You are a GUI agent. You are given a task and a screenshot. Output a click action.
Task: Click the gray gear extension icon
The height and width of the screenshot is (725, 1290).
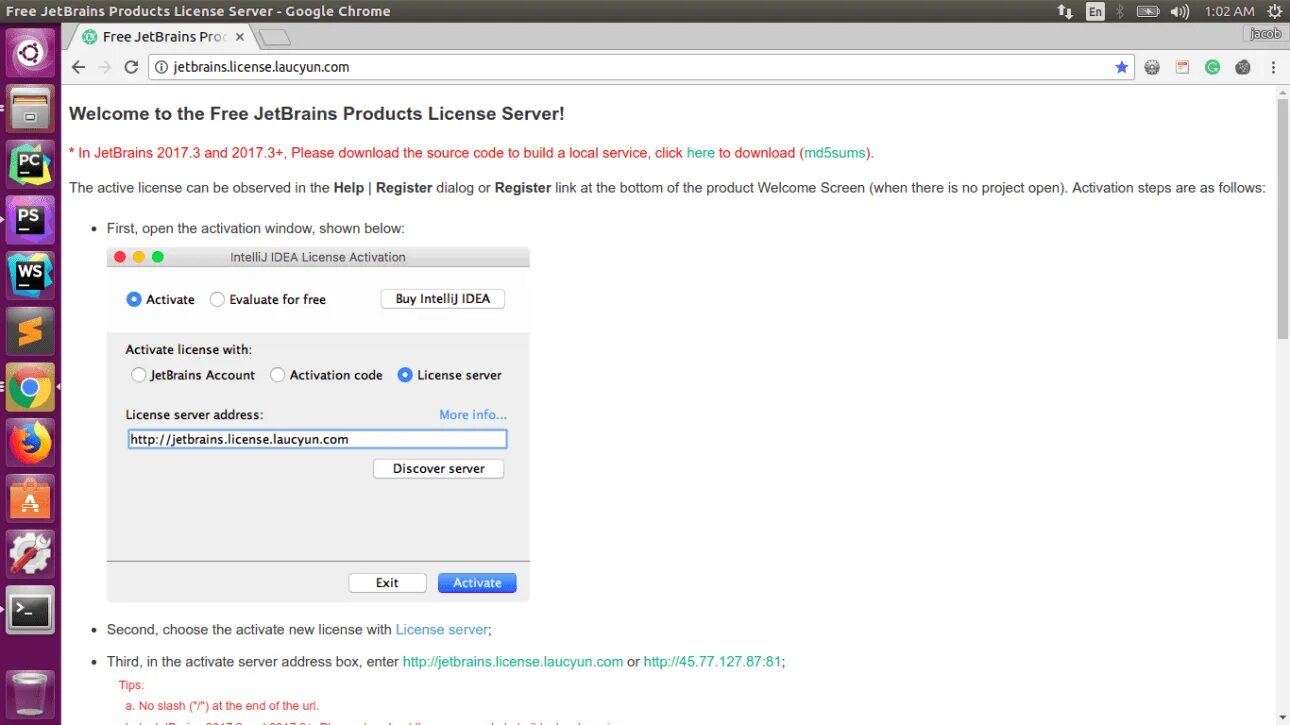tap(1152, 67)
